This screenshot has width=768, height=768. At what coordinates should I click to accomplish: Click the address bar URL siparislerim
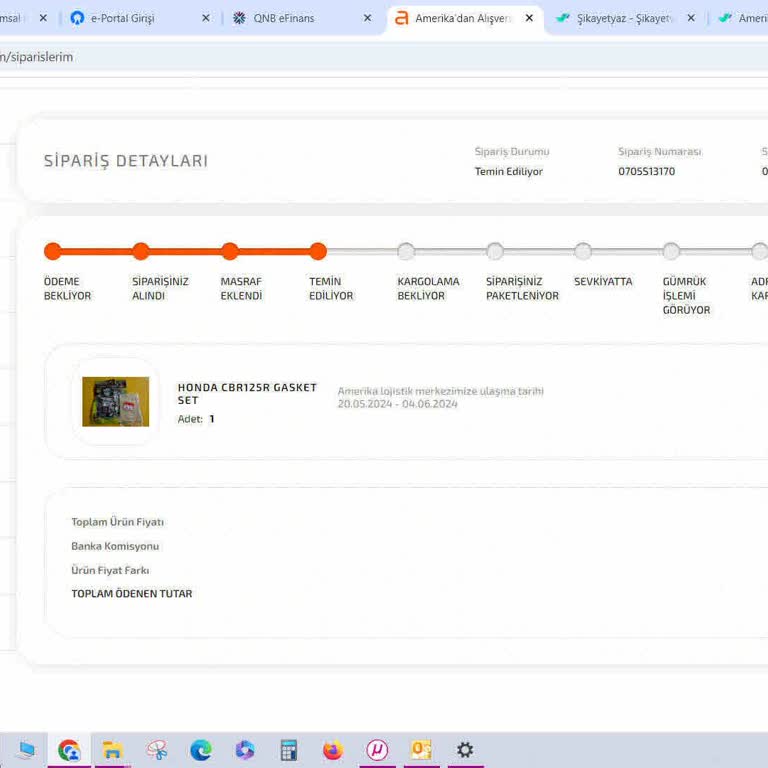36,57
